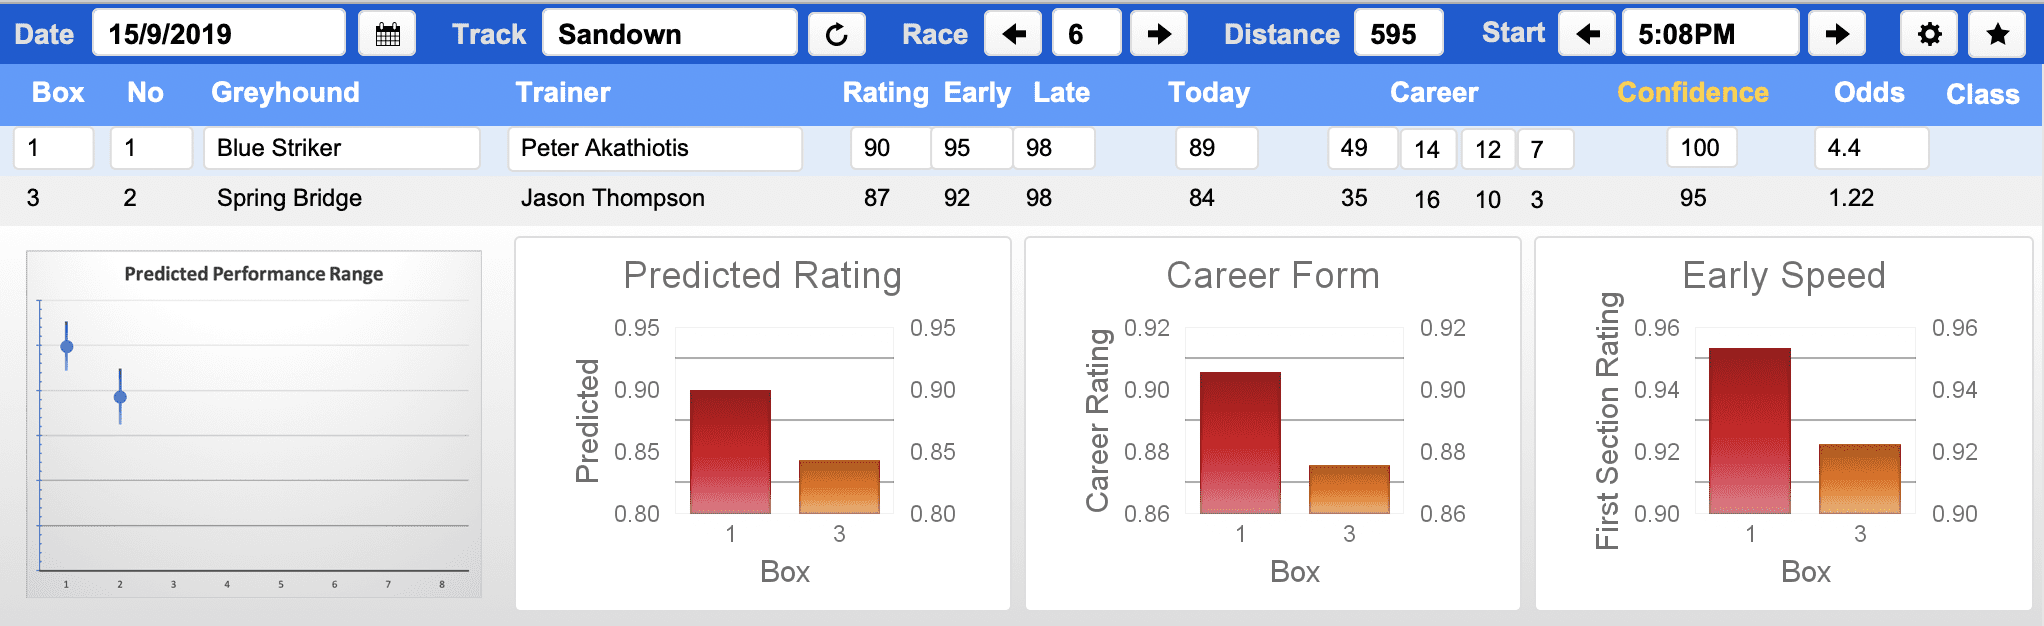The width and height of the screenshot is (2044, 626).
Task: Advance to the next race arrow
Action: (x=1159, y=34)
